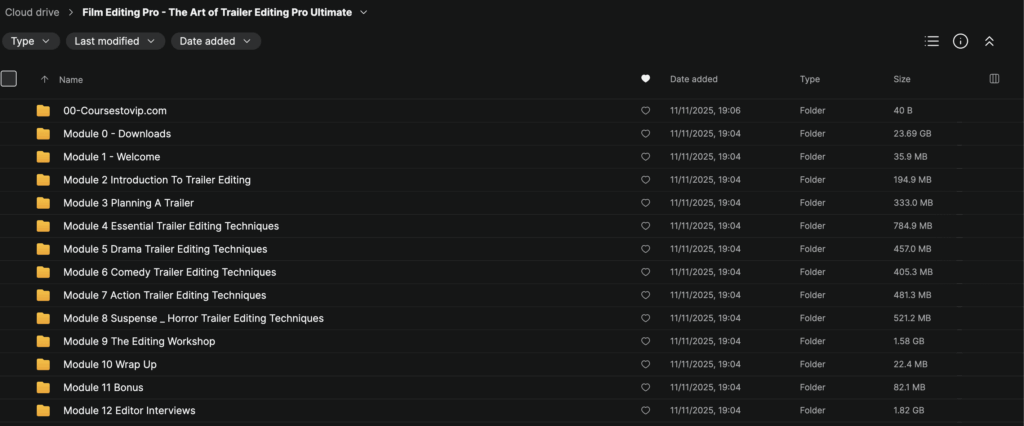Expand the Last modified filter dropdown
This screenshot has height=426, width=1024.
tap(115, 41)
